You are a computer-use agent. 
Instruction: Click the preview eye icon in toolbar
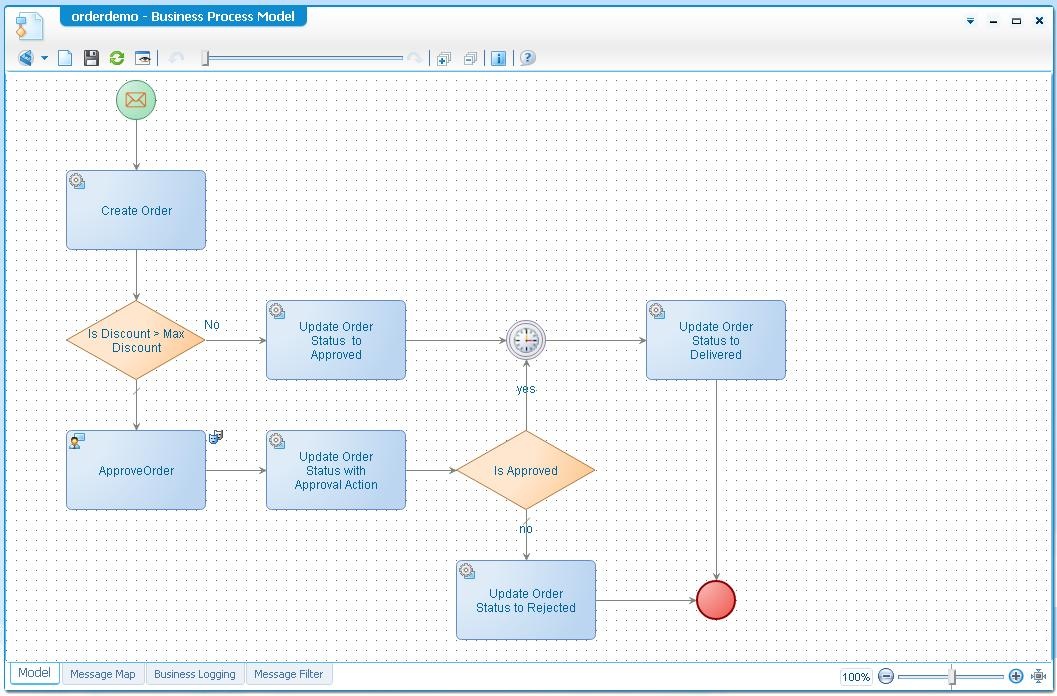(143, 58)
